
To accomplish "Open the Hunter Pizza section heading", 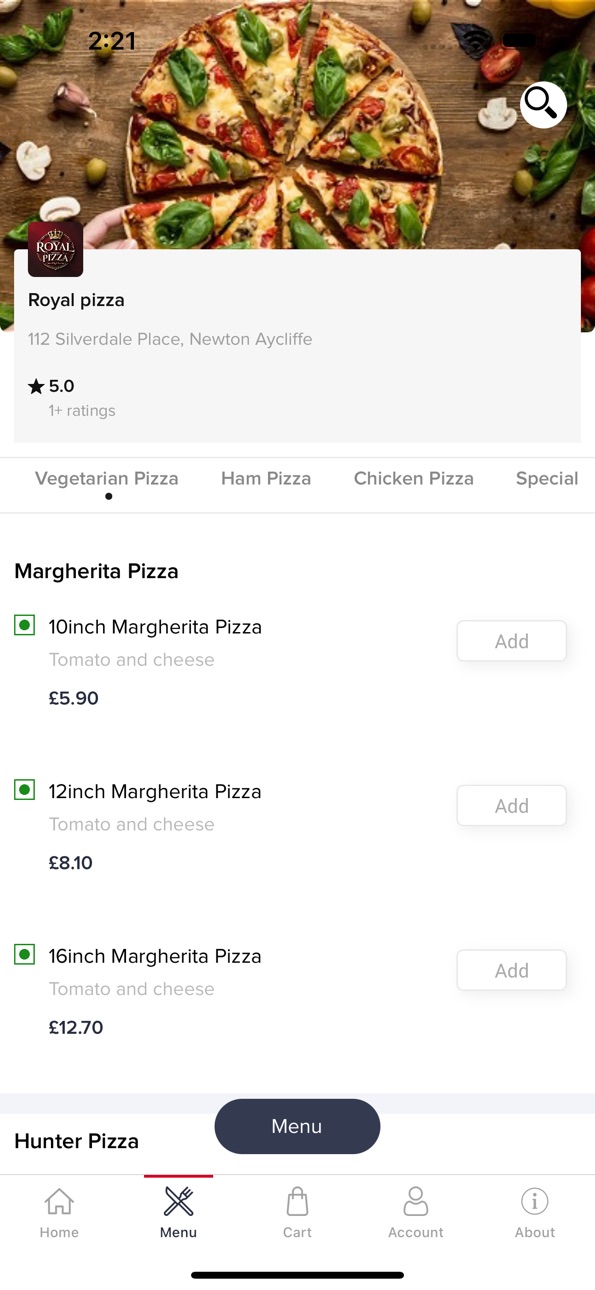I will 77,1141.
